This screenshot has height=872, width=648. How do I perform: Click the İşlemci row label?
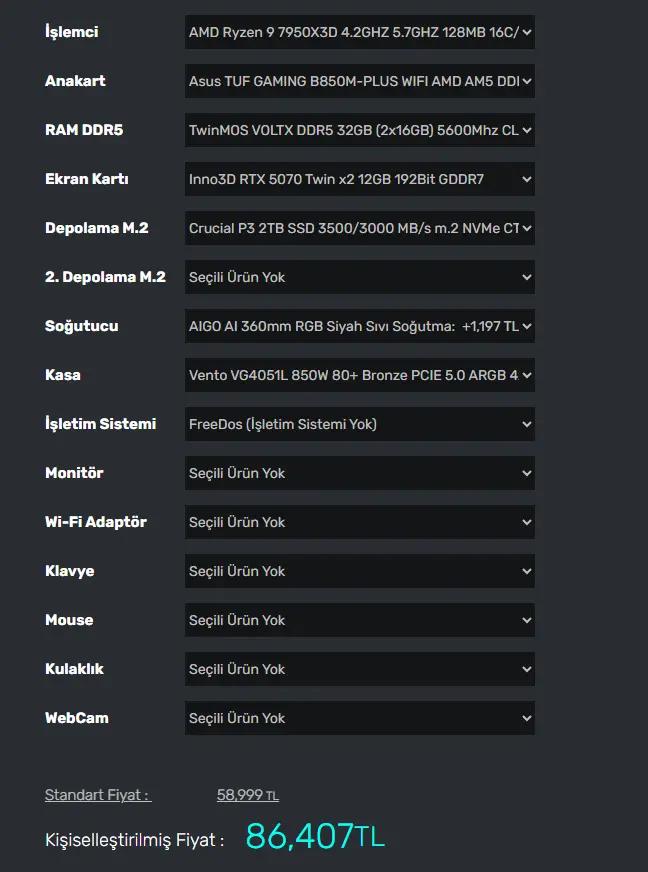point(72,32)
